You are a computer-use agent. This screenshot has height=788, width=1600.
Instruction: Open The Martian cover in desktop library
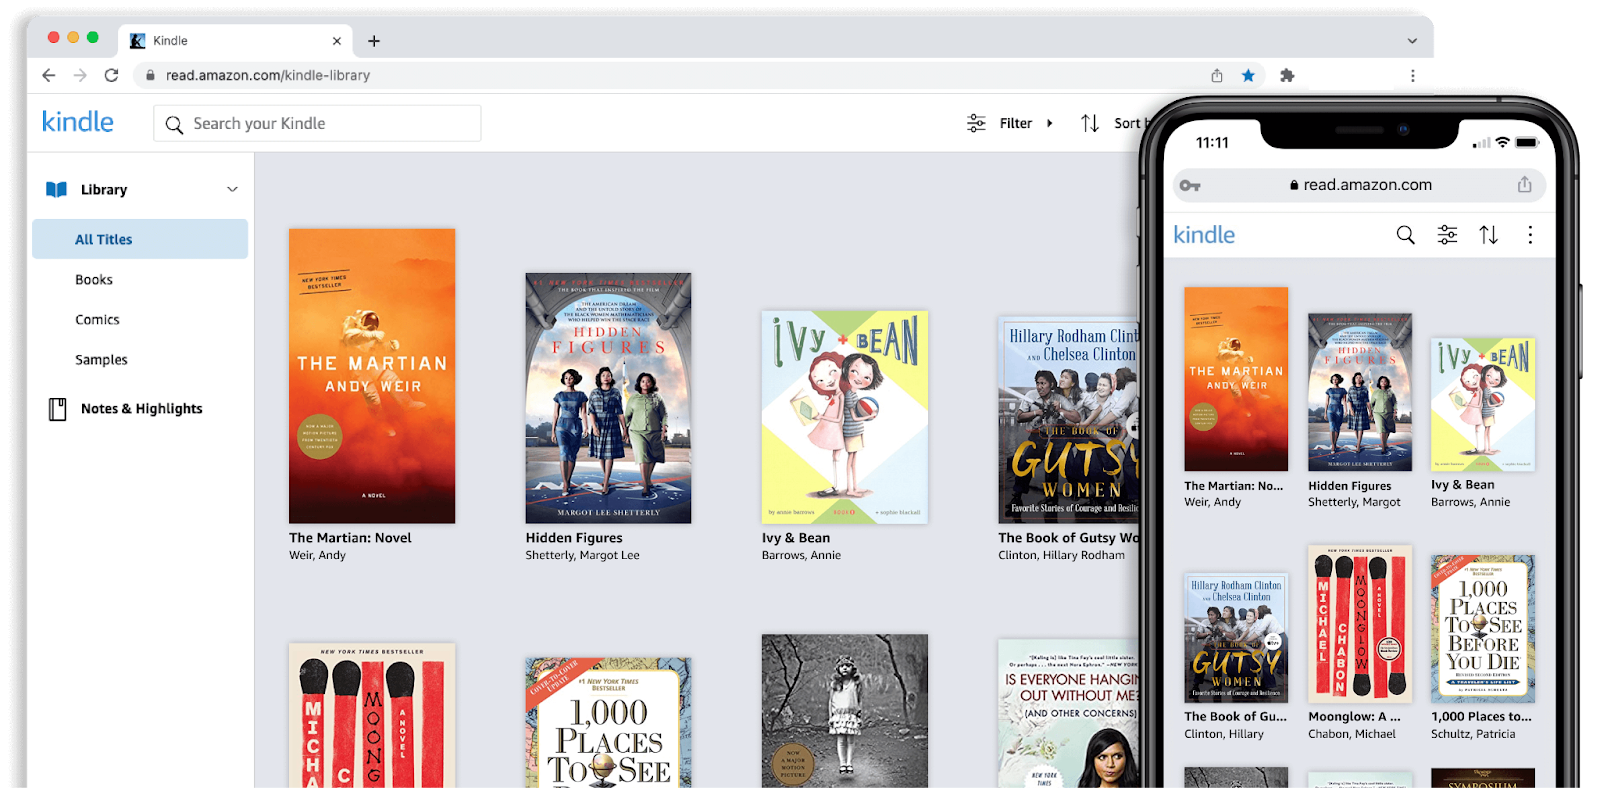pos(372,376)
